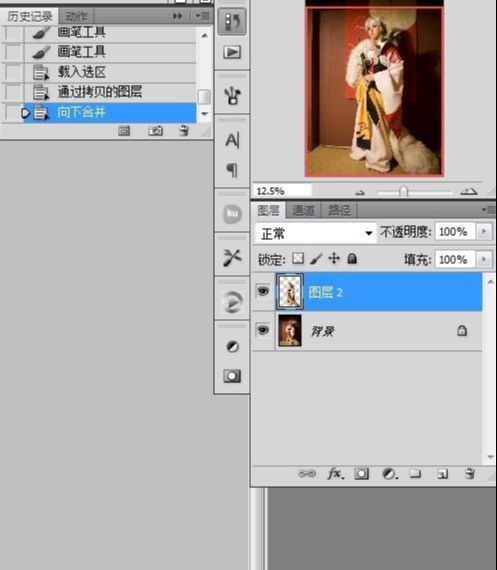Click the navigator zoom slider handle
This screenshot has height=570, width=497.
tap(403, 191)
